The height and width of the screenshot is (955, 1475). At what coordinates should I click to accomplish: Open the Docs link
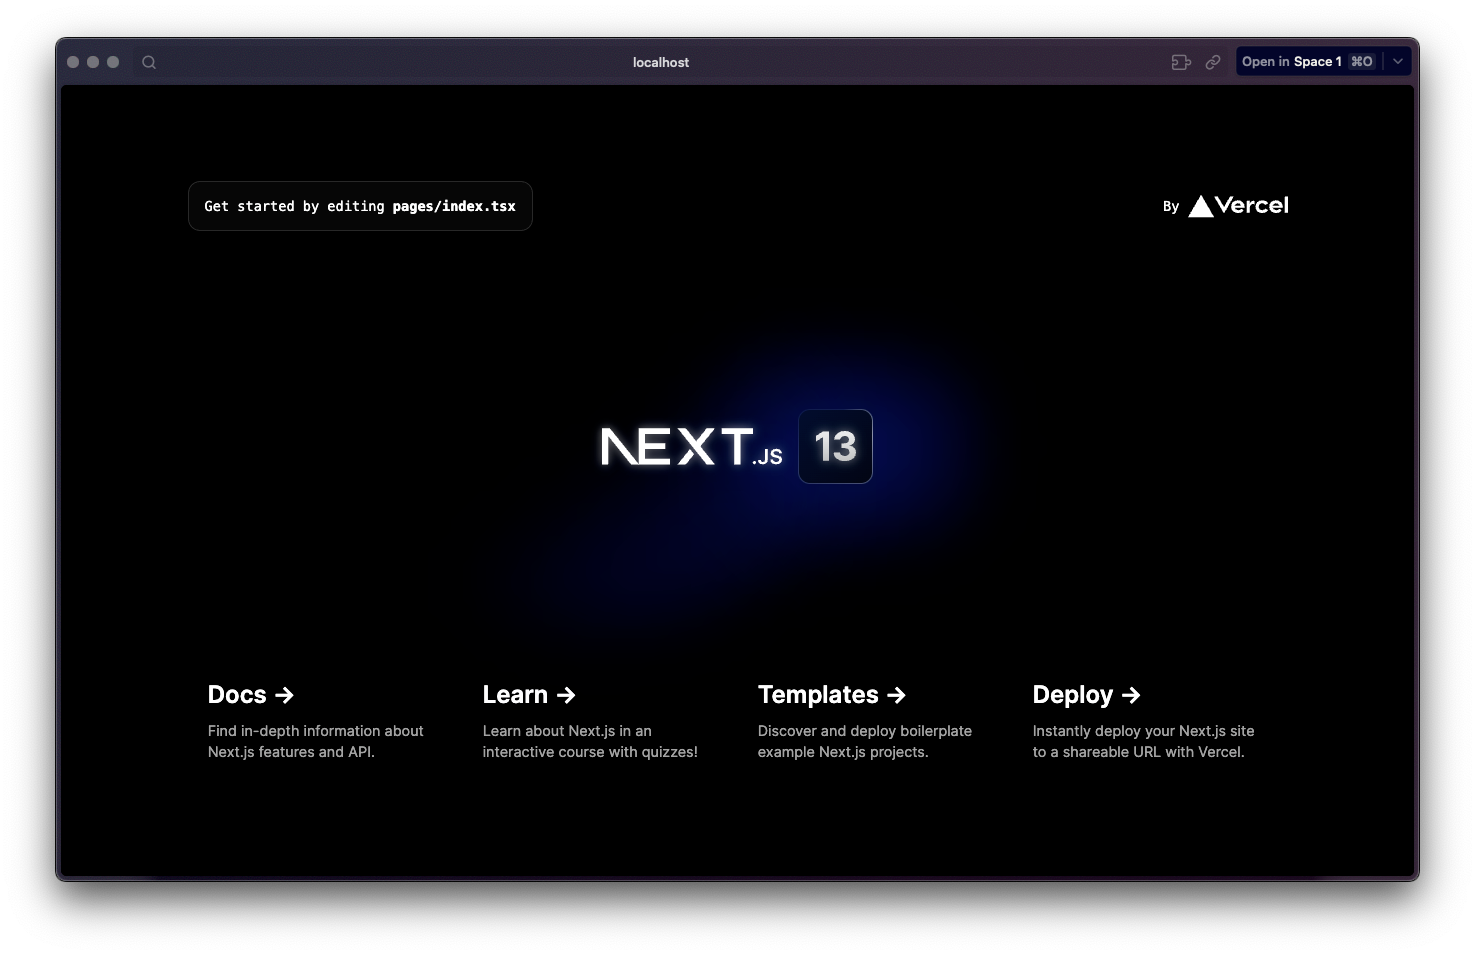click(250, 694)
